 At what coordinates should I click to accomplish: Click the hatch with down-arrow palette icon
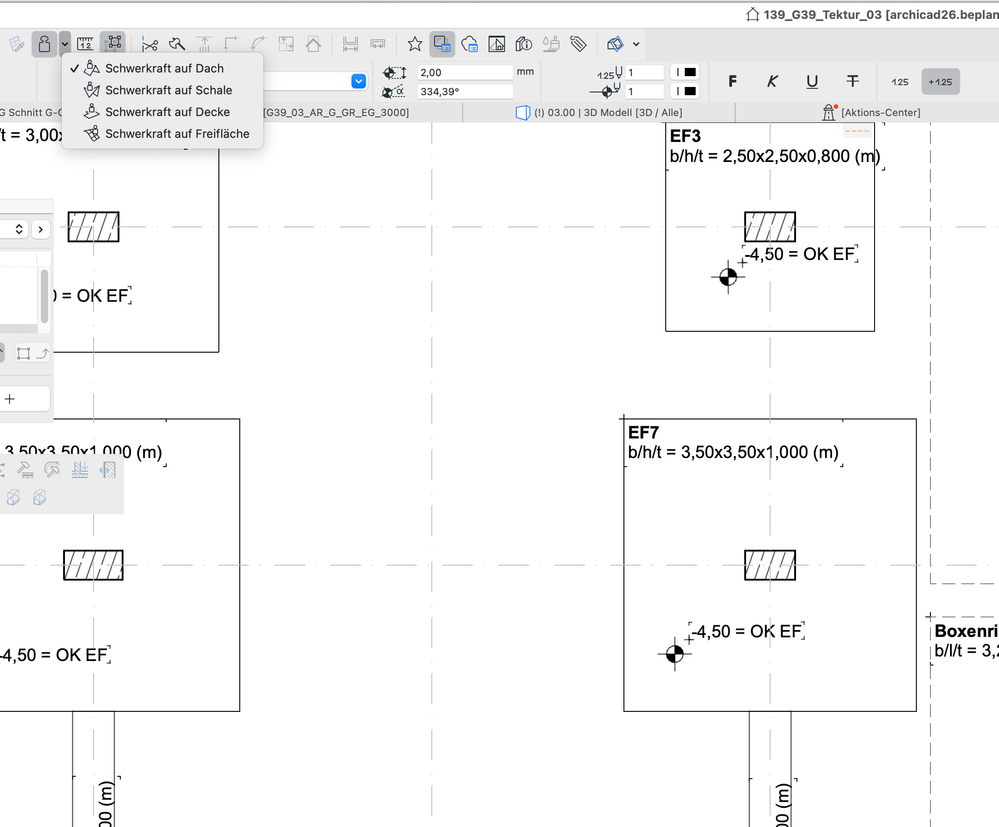[80, 470]
